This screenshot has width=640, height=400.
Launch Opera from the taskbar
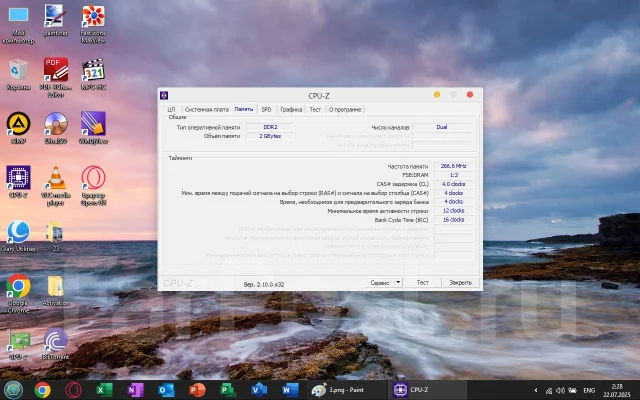73,390
